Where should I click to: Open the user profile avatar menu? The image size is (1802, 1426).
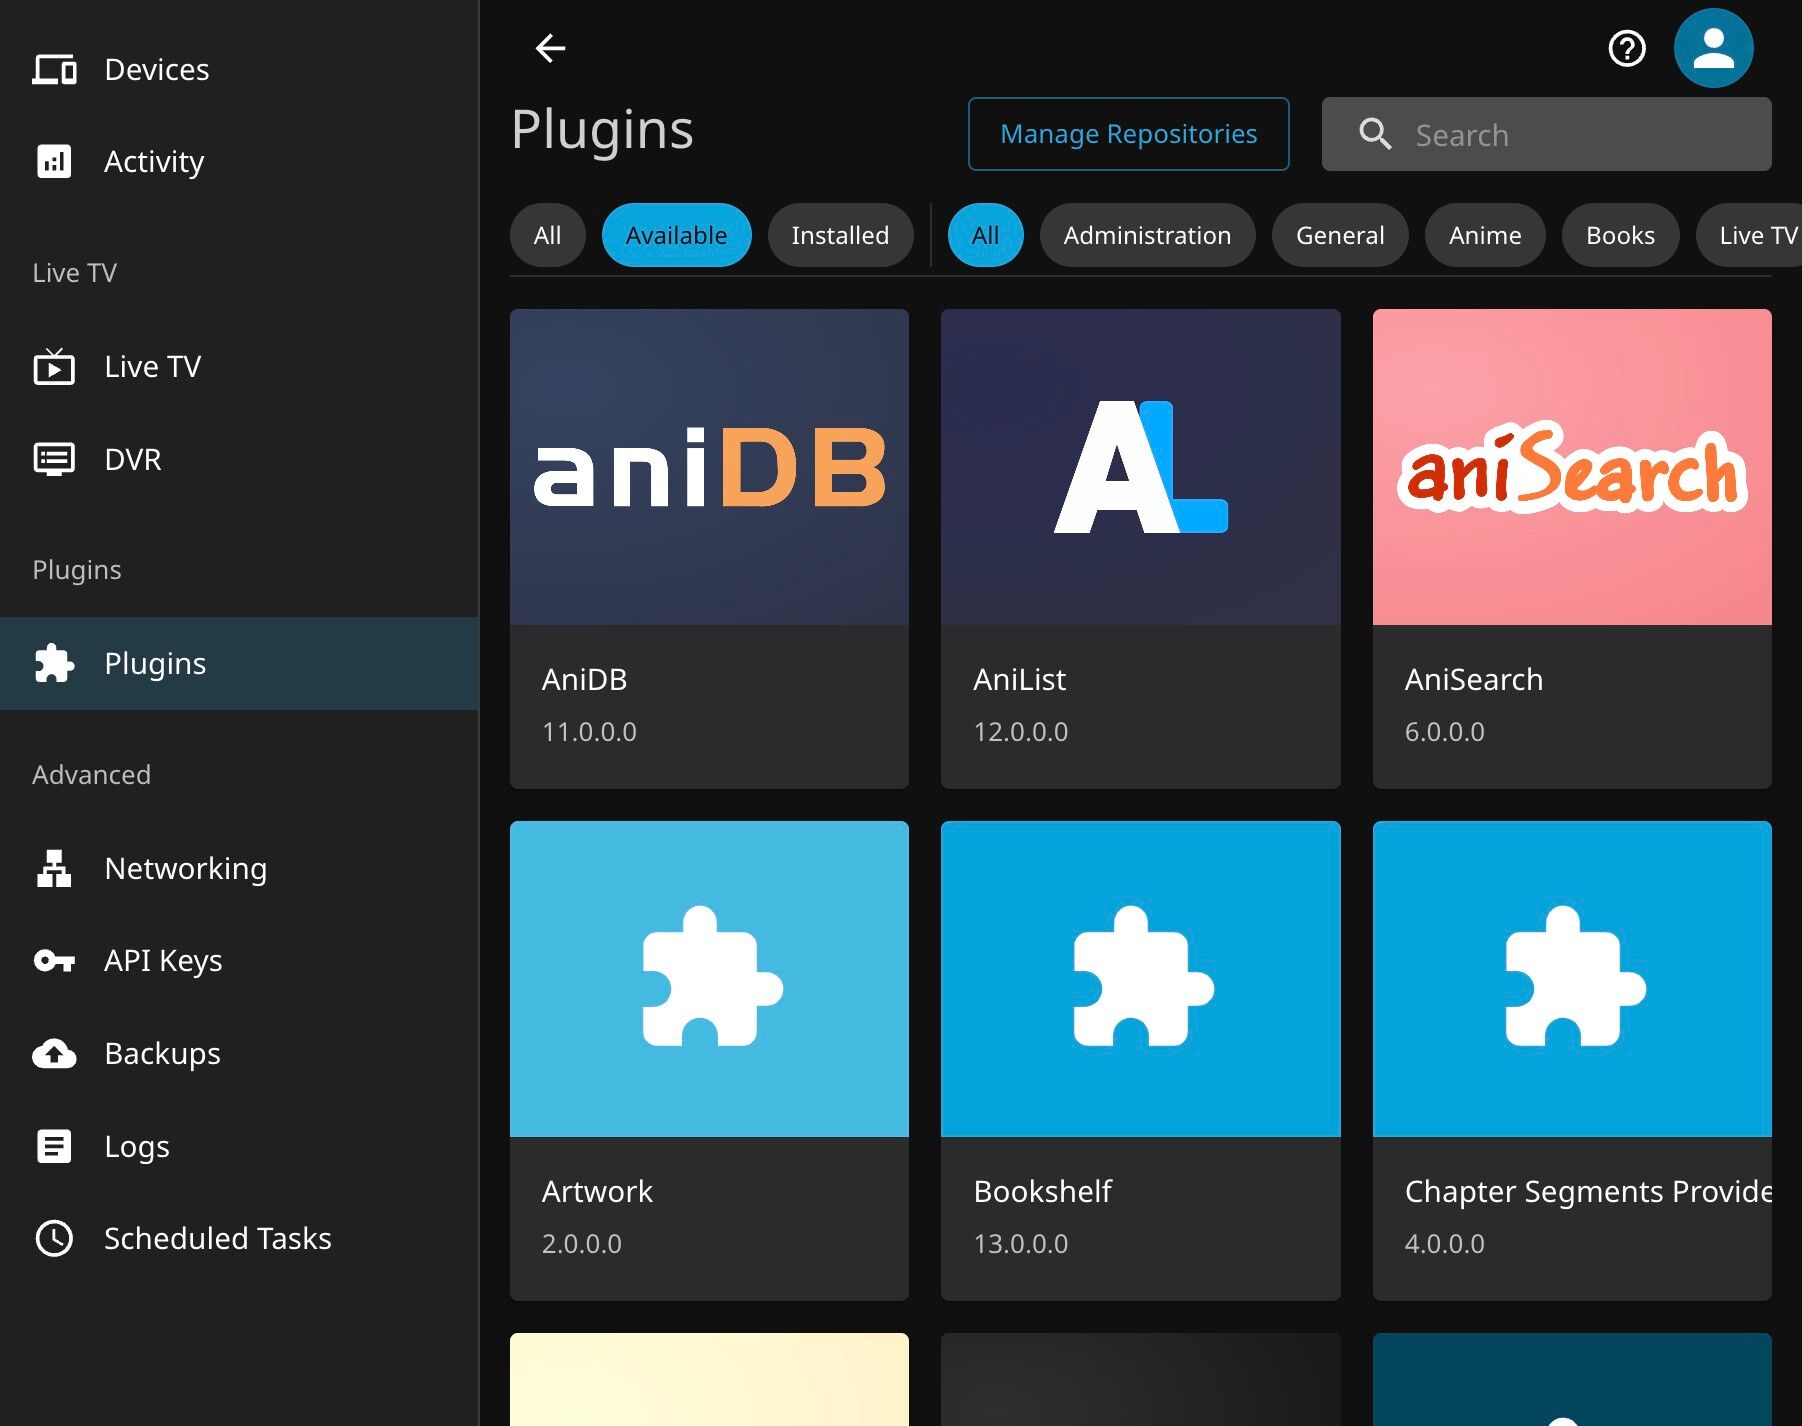pos(1713,48)
